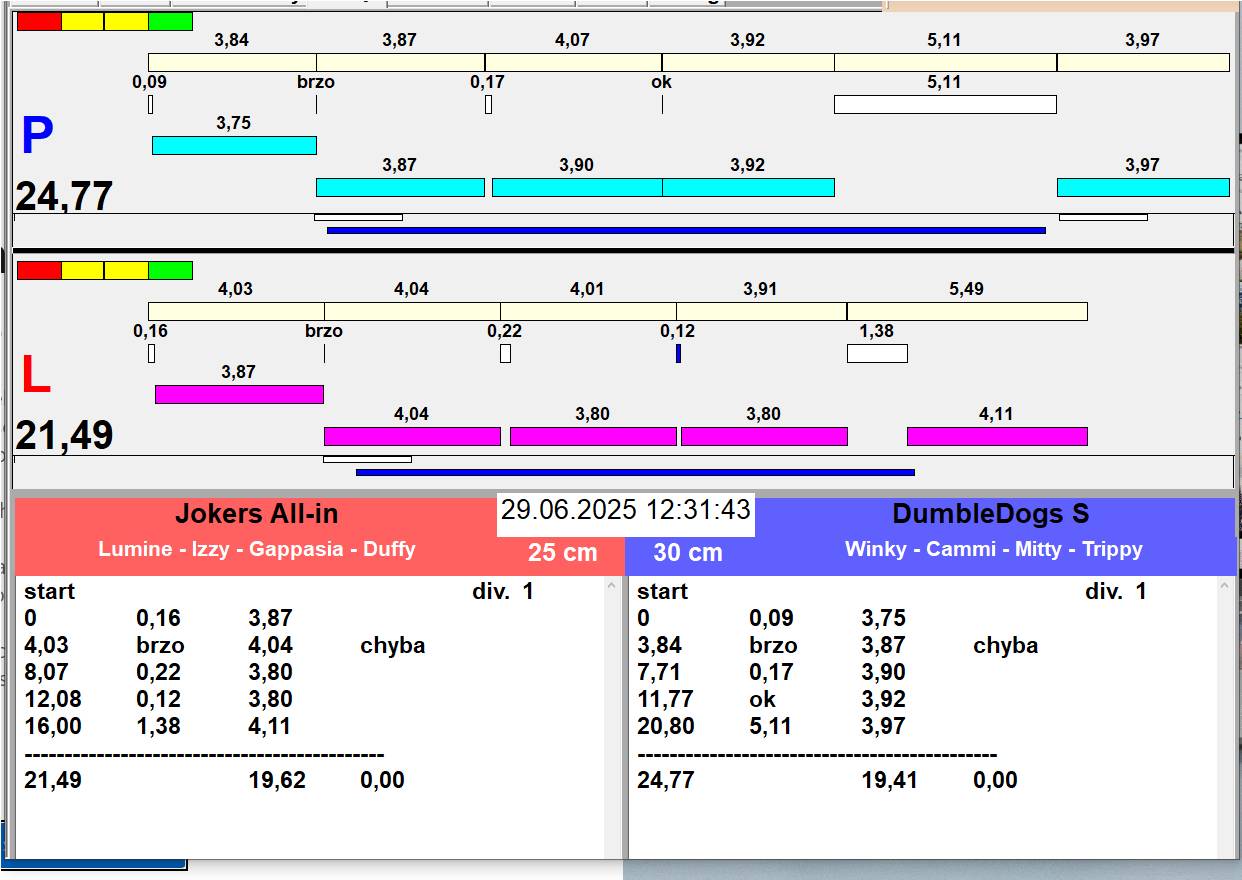
Task: Click the red start light in lane L
Action: (x=39, y=270)
